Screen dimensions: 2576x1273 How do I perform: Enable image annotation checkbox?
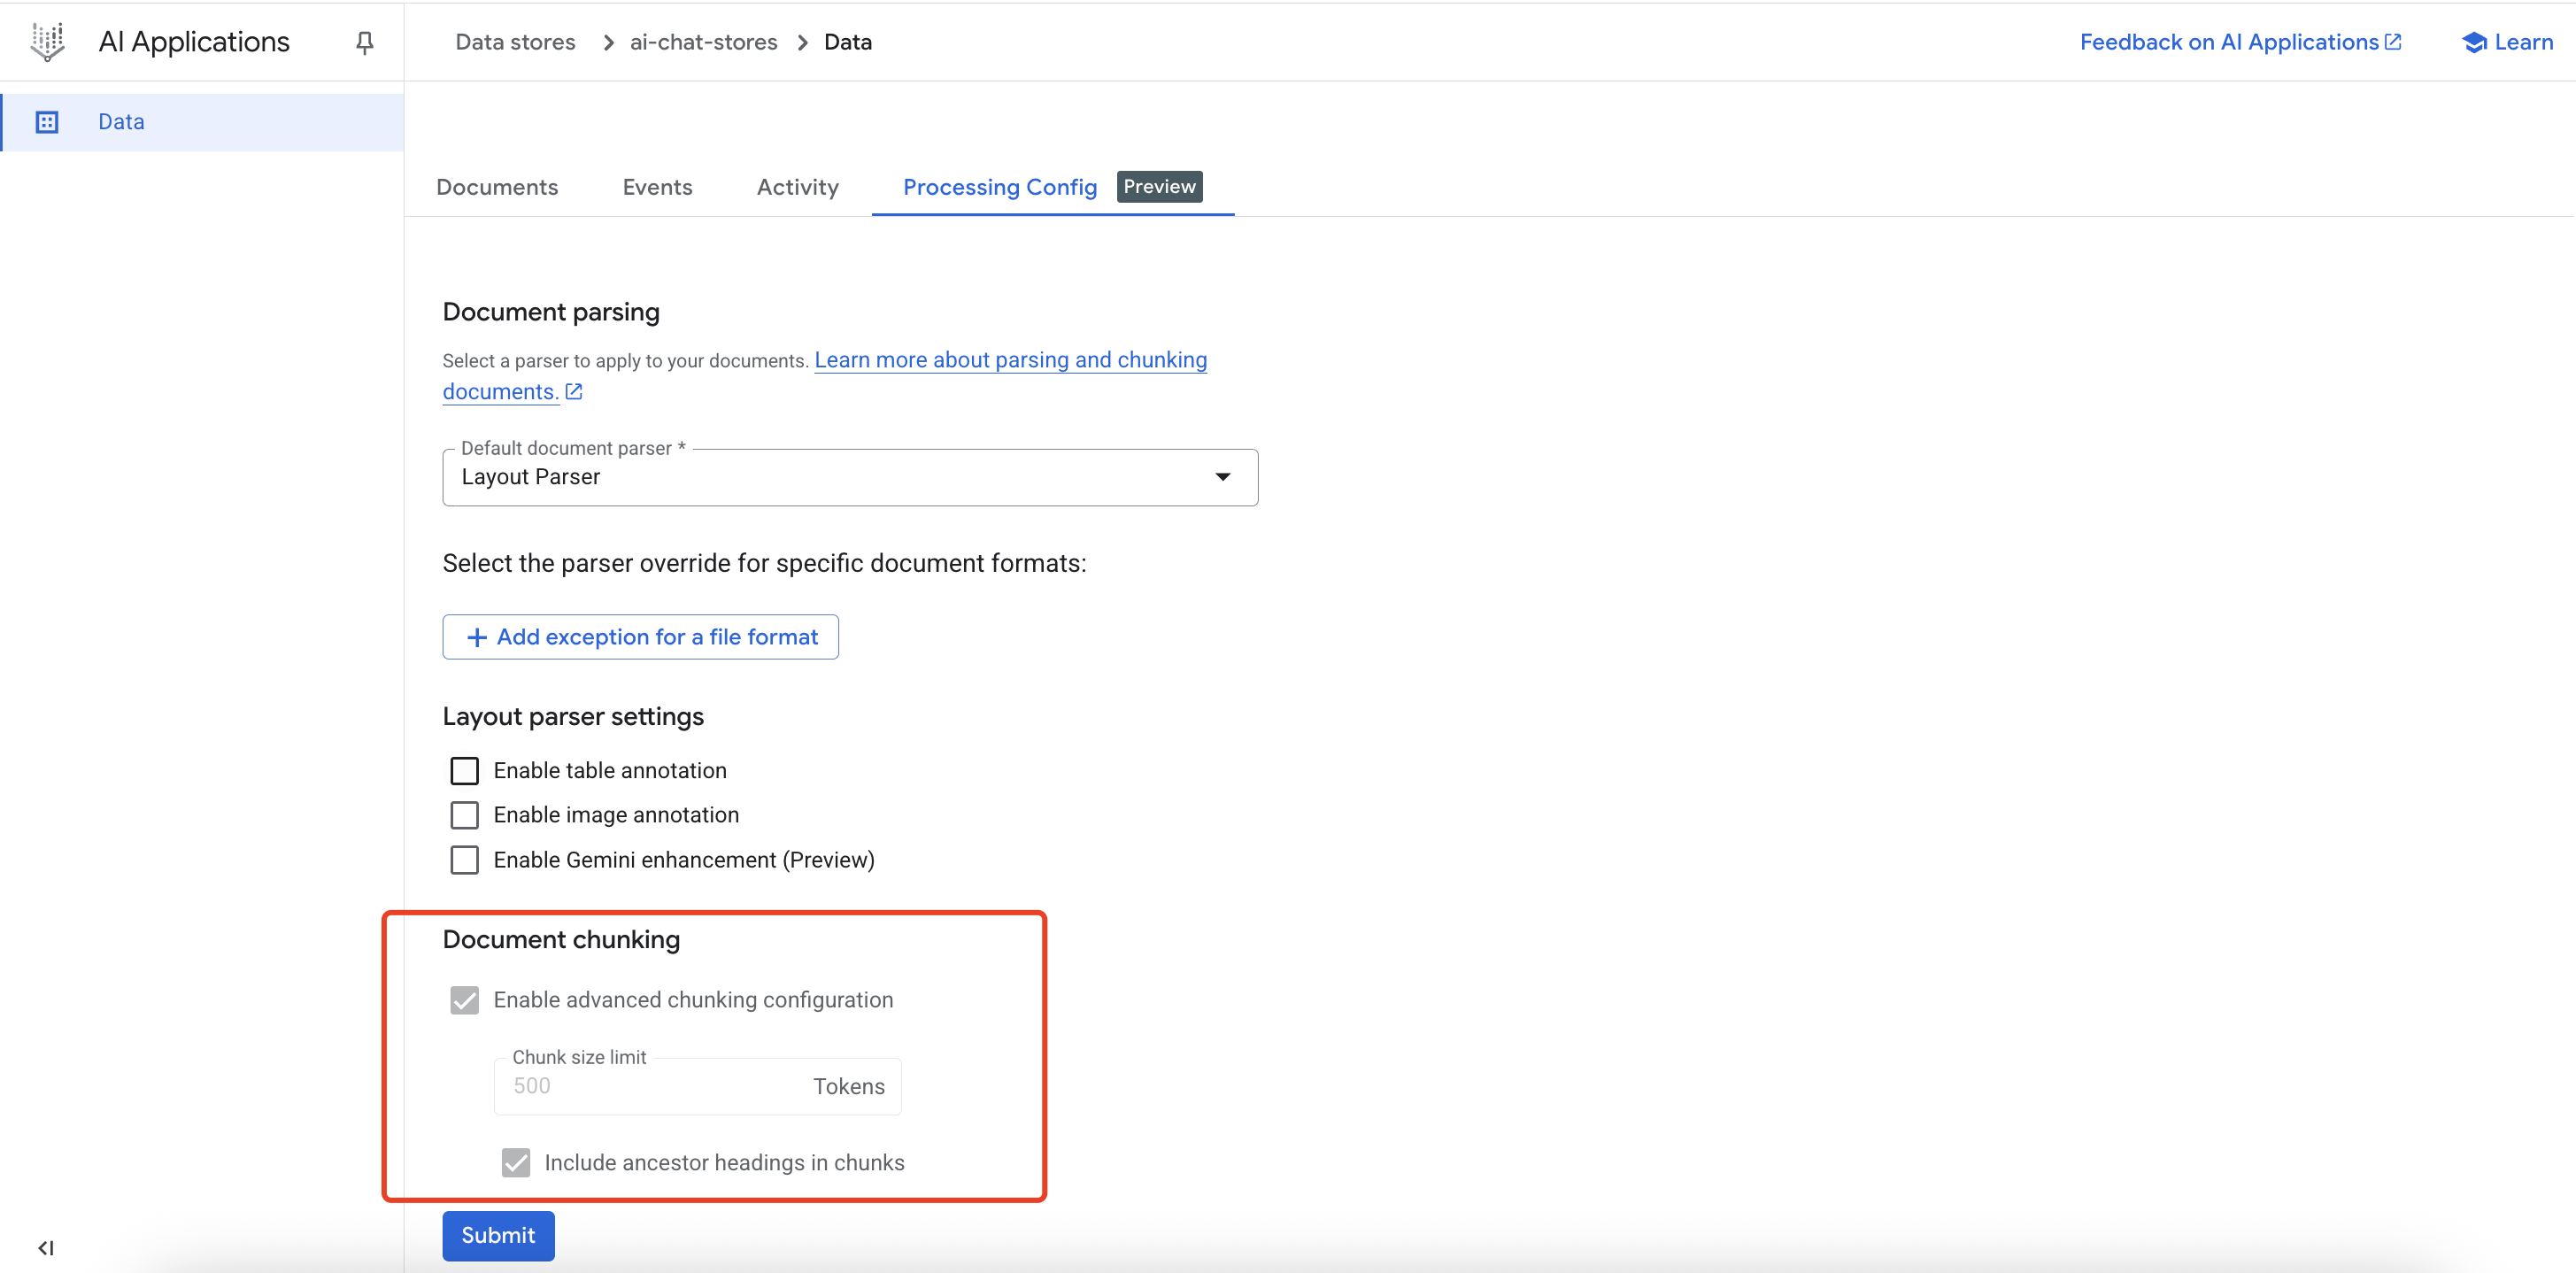pos(464,815)
